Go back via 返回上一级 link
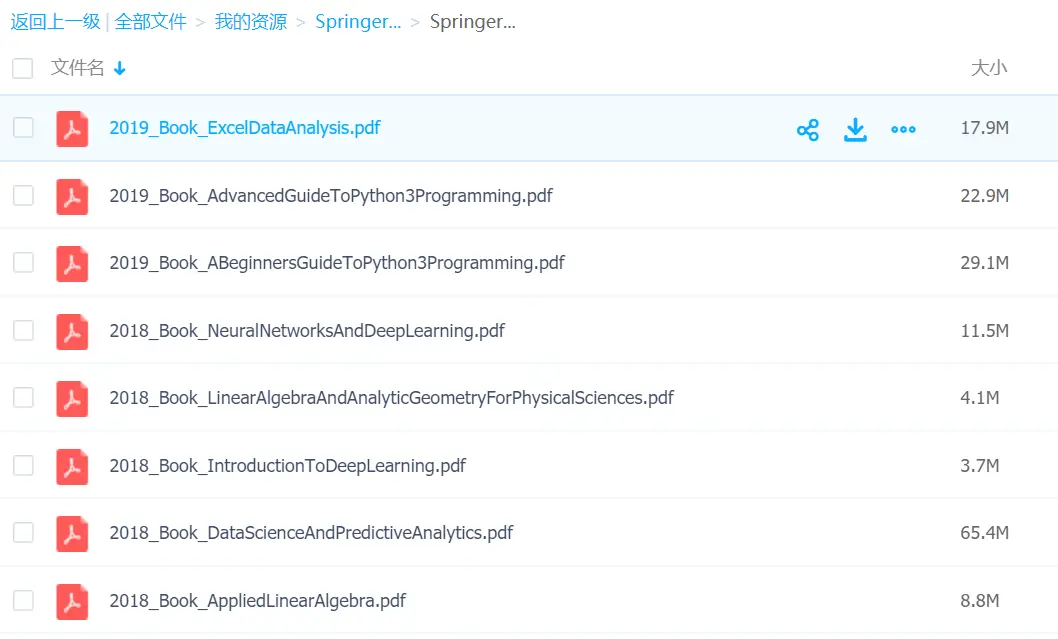 [x=55, y=22]
